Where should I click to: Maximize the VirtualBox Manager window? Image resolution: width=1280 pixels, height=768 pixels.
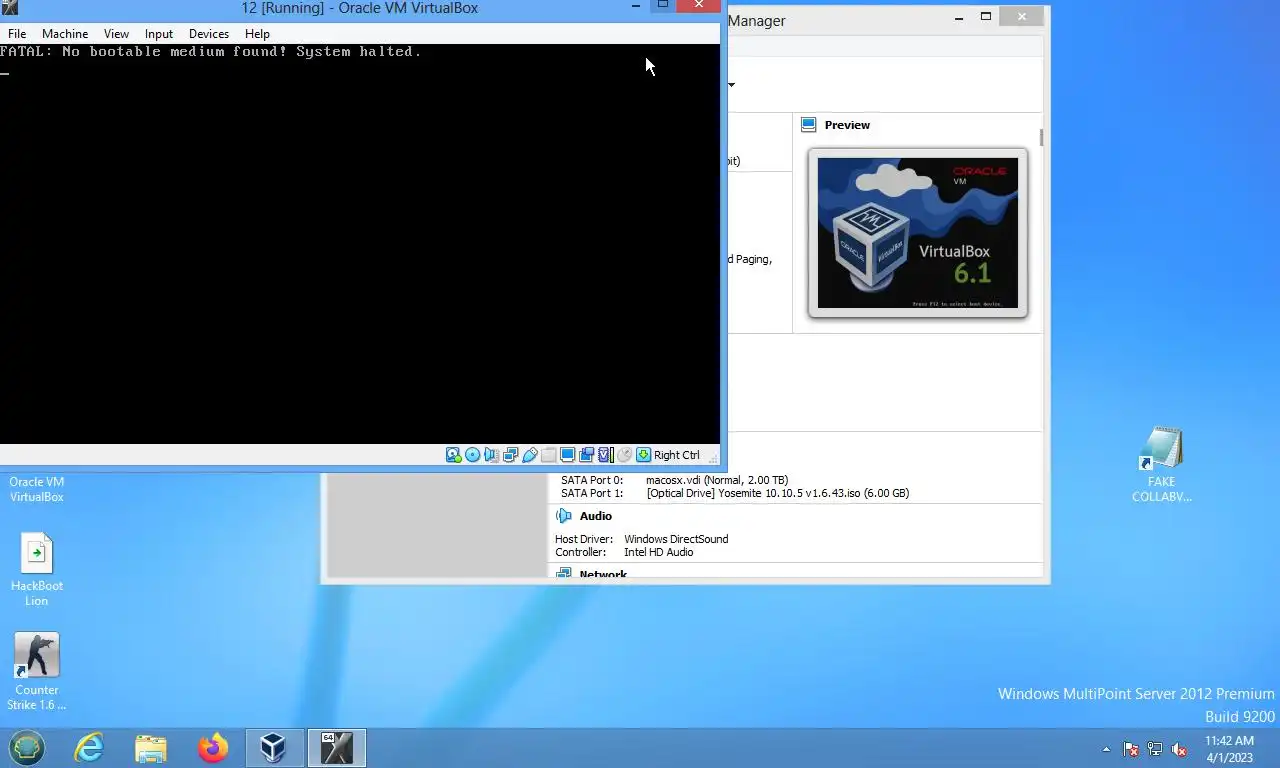tap(985, 16)
